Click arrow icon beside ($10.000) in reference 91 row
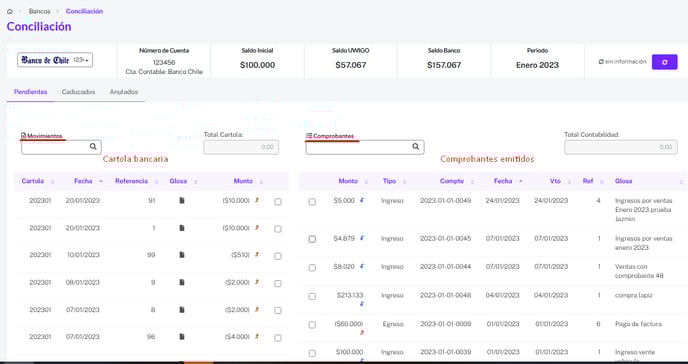Screen dimensions: 688x364 point(257,200)
